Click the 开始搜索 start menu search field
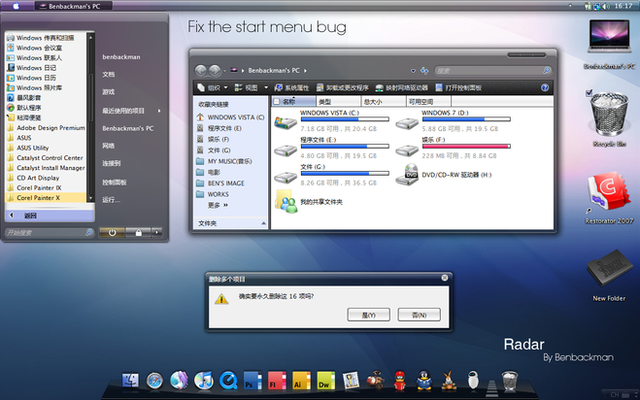640x400 pixels. 49,233
